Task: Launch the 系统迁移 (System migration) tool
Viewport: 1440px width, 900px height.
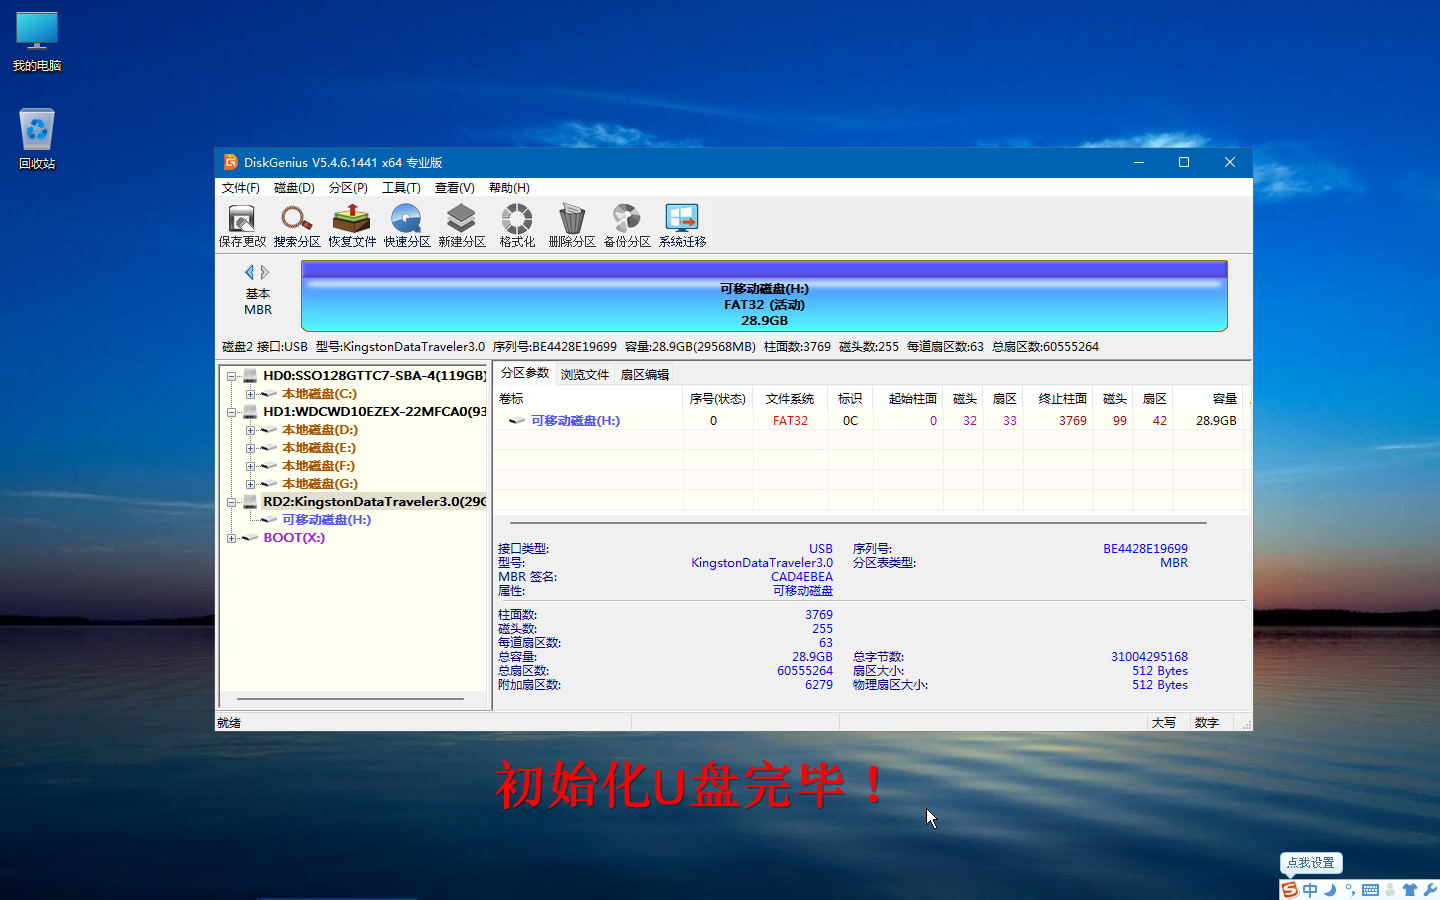Action: pyautogui.click(x=682, y=226)
